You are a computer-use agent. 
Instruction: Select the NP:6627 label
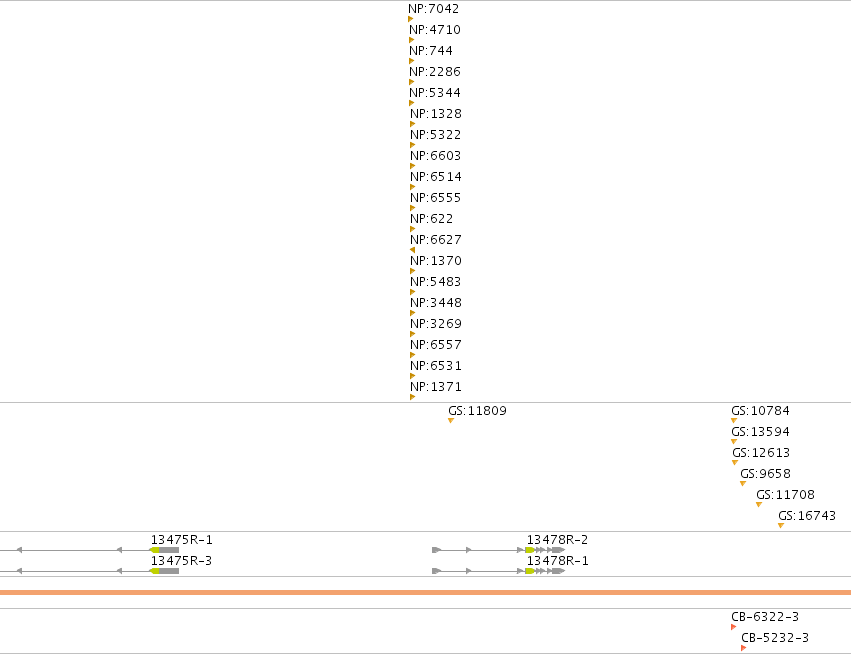[x=436, y=240]
